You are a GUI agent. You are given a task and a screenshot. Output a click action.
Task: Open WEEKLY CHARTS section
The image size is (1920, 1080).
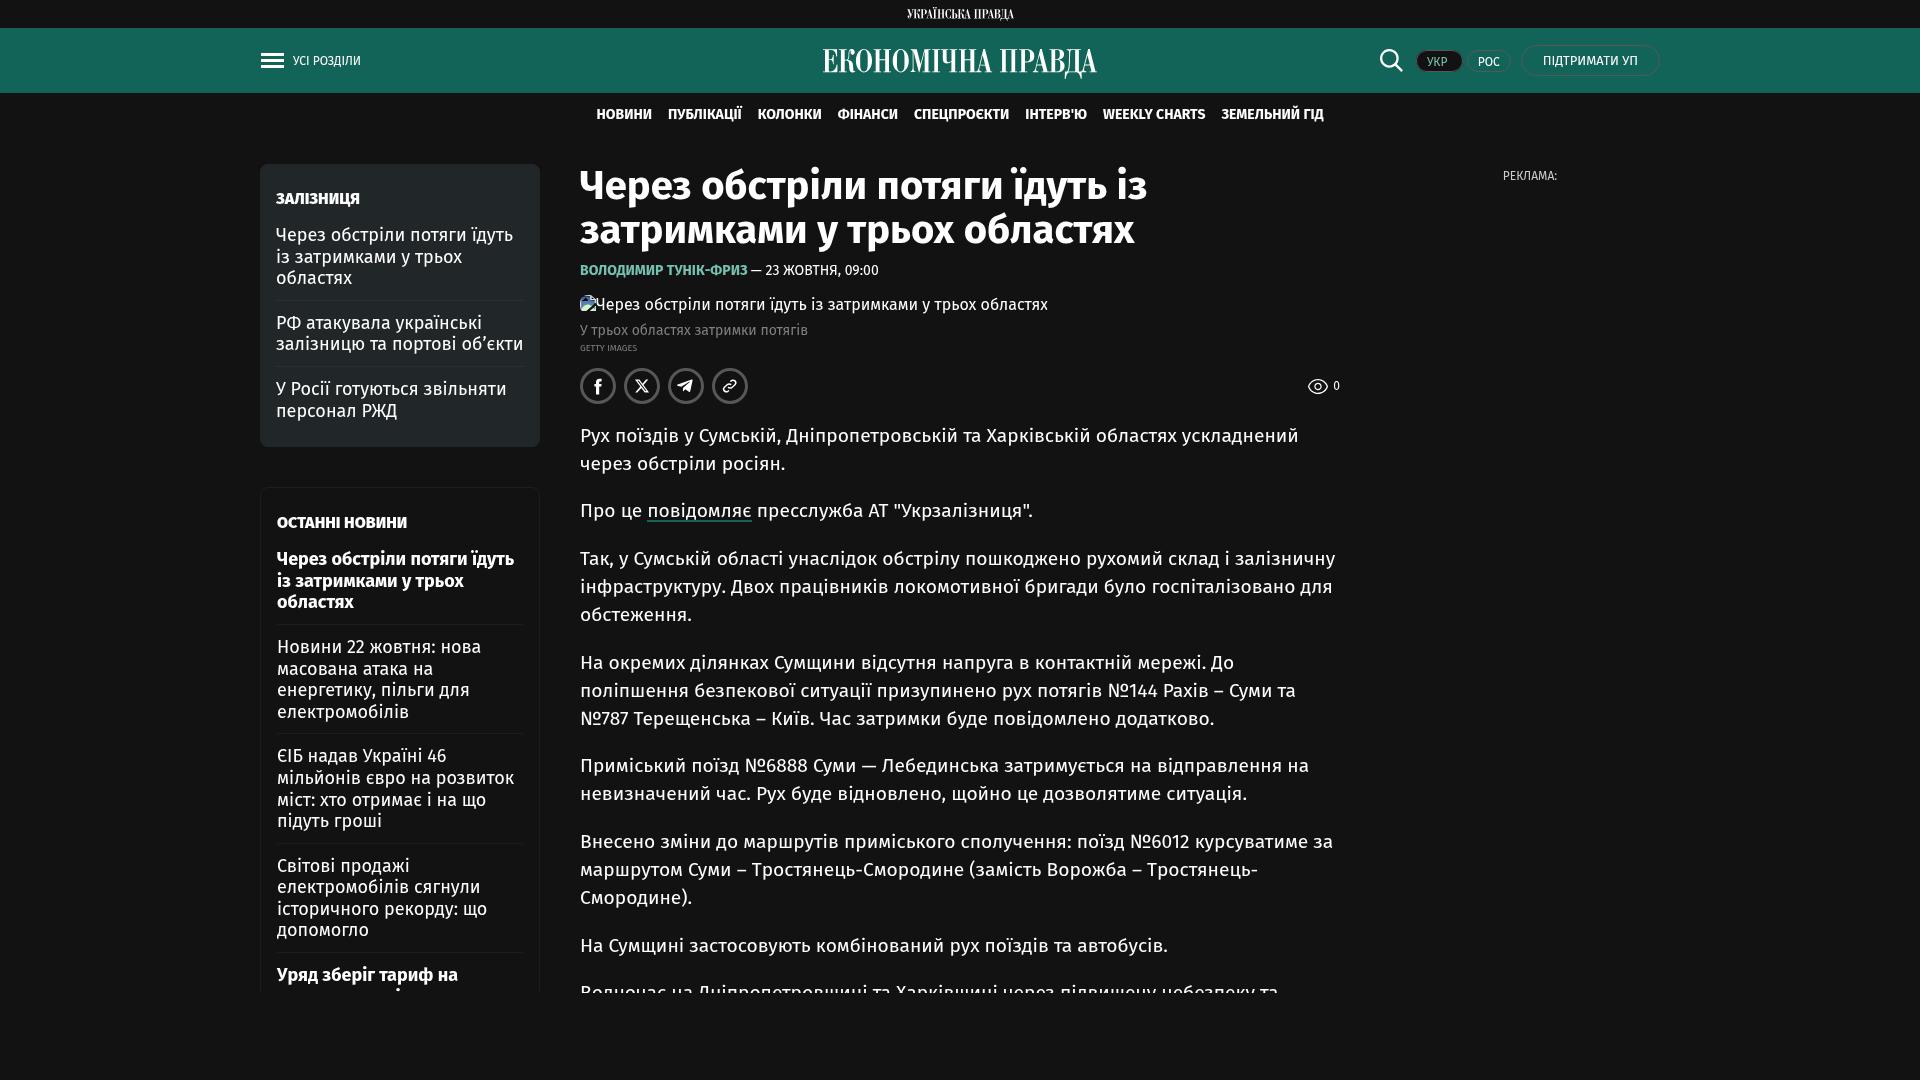[x=1153, y=115]
